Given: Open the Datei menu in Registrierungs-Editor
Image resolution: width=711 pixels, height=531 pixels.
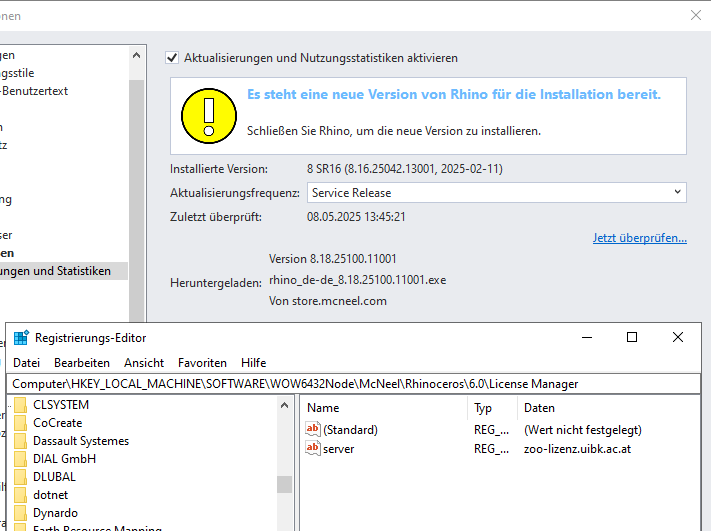Looking at the screenshot, I should point(26,363).
